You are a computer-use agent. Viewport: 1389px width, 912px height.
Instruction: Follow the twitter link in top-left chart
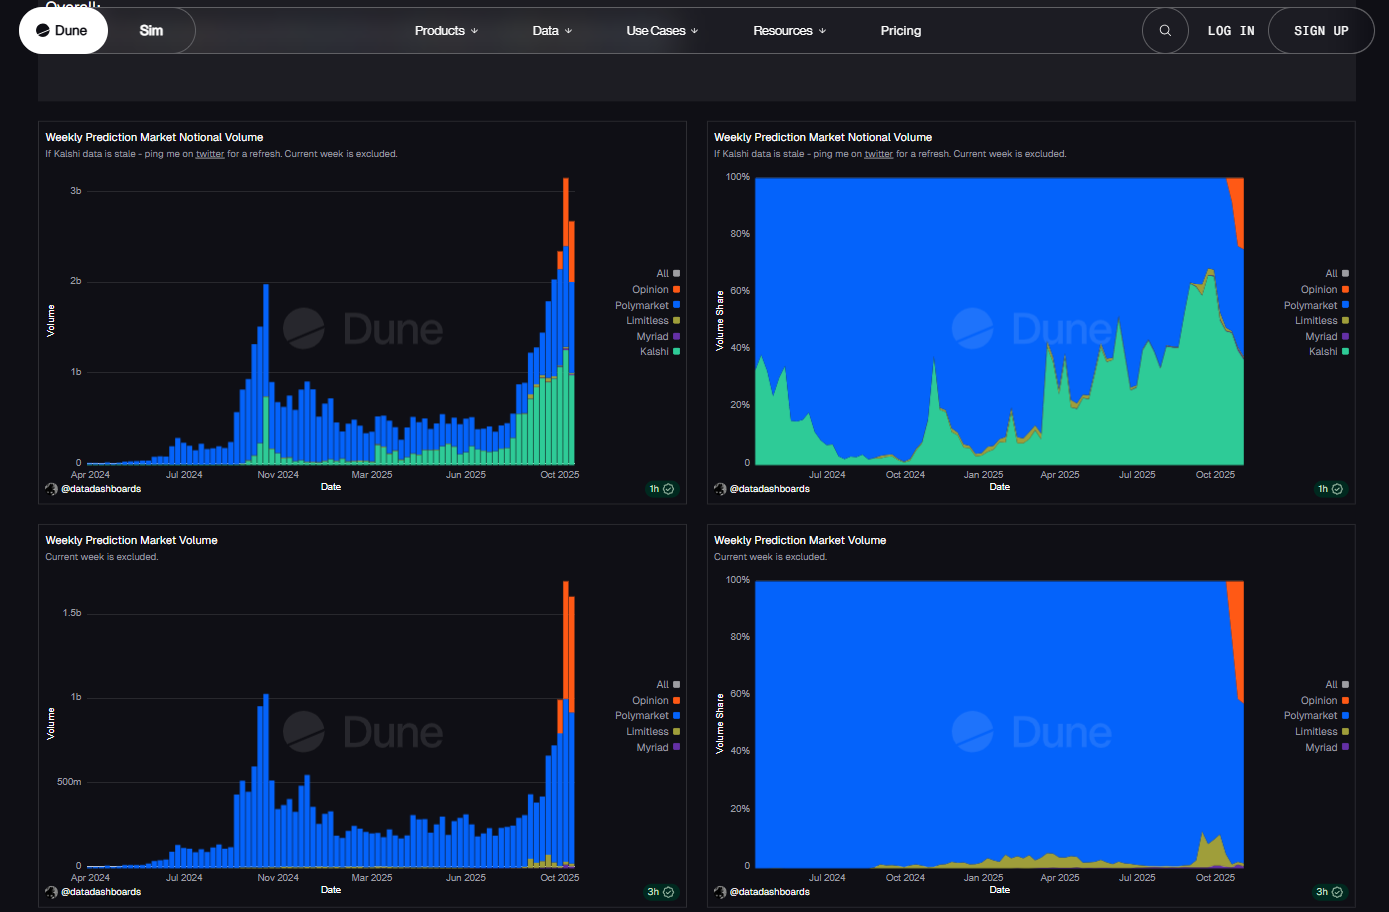click(x=210, y=154)
